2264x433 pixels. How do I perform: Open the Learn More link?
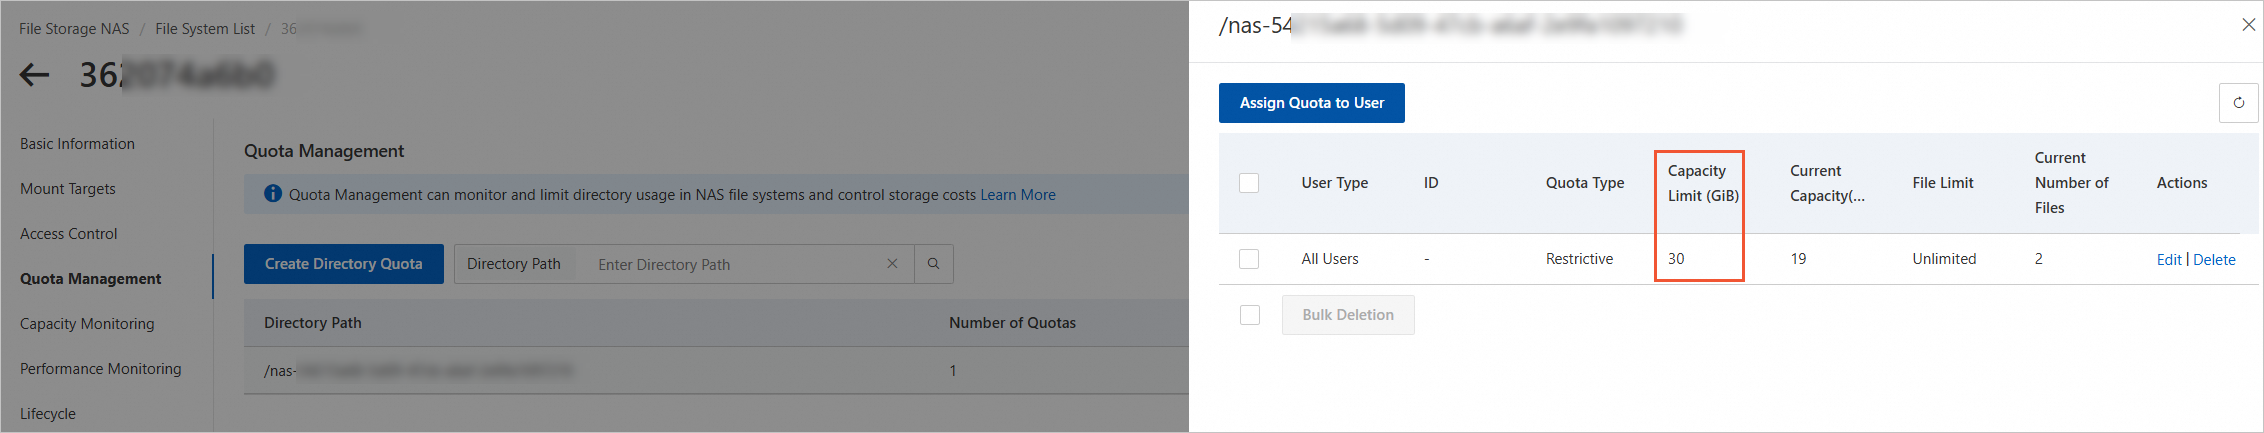[x=1017, y=195]
